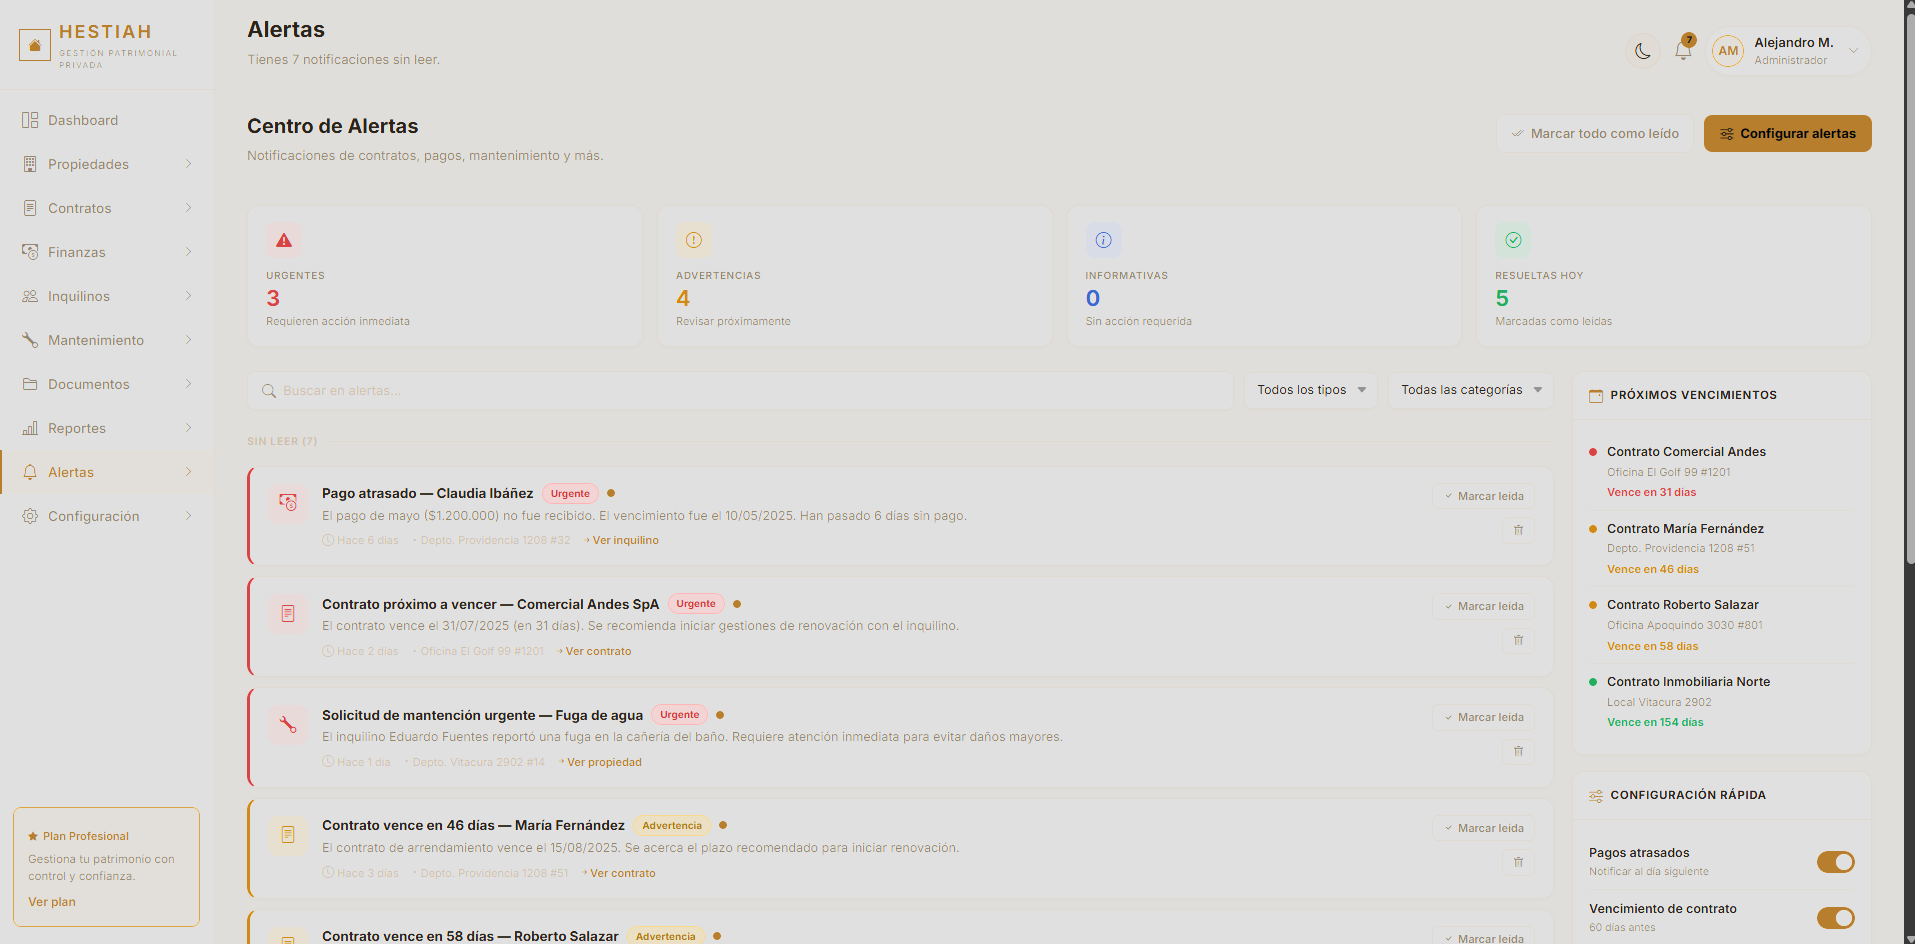Click the Resueltas Hoy checkmark icon
Screen dimensions: 1915x944
pos(1513,240)
